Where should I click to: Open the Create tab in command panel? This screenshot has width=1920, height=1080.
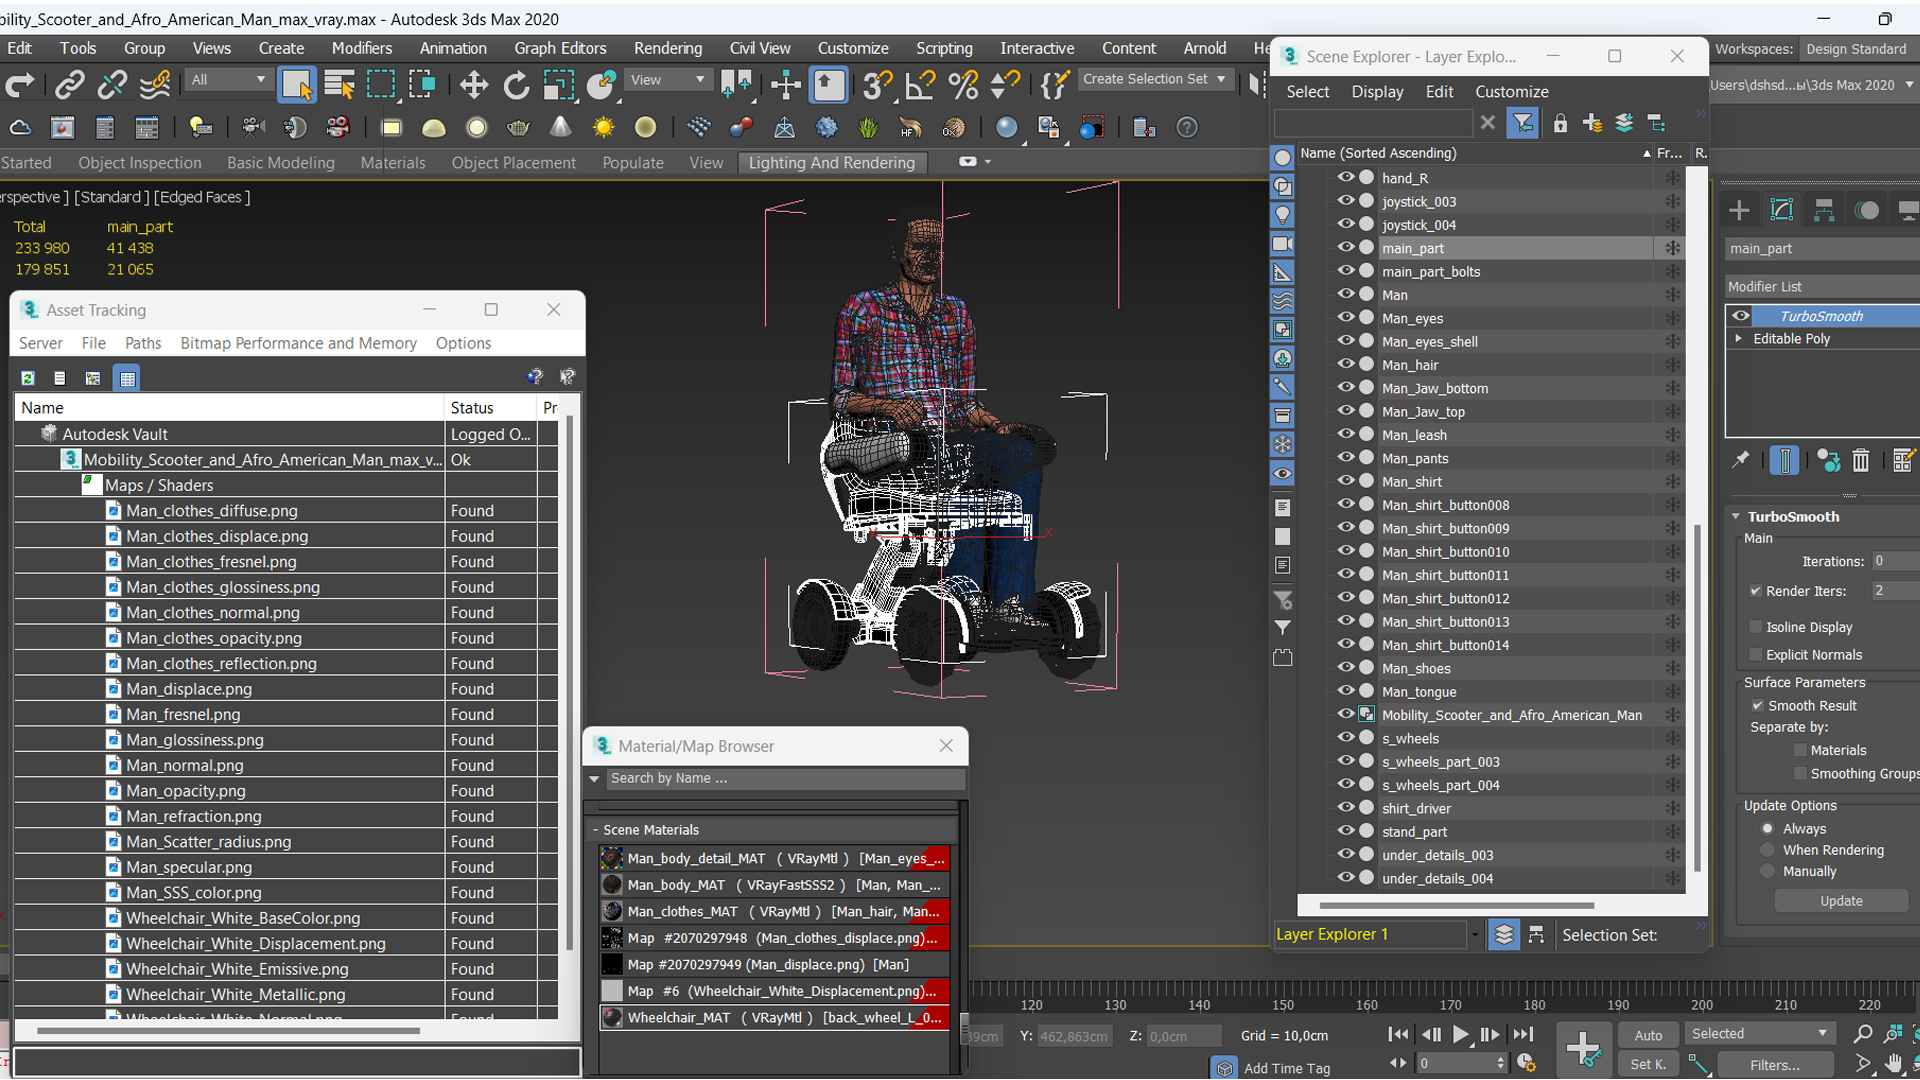coord(1739,210)
